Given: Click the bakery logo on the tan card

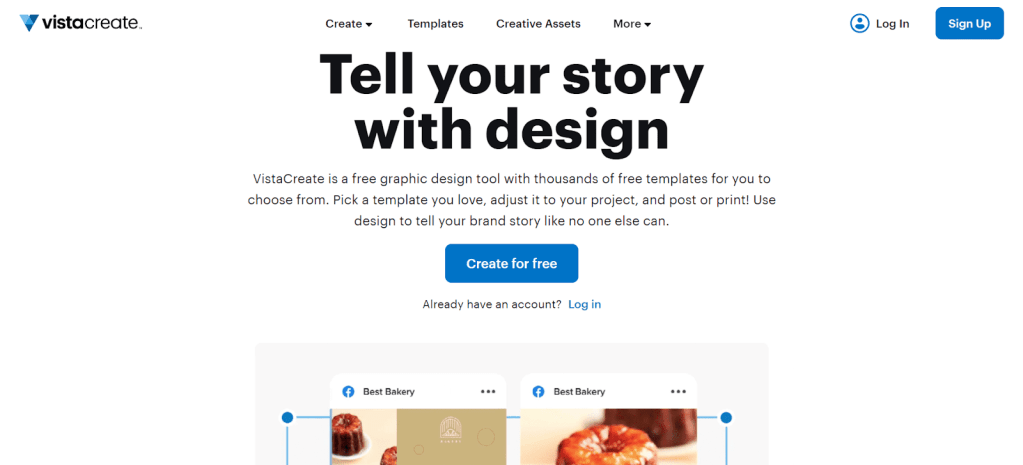Looking at the screenshot, I should tap(452, 432).
